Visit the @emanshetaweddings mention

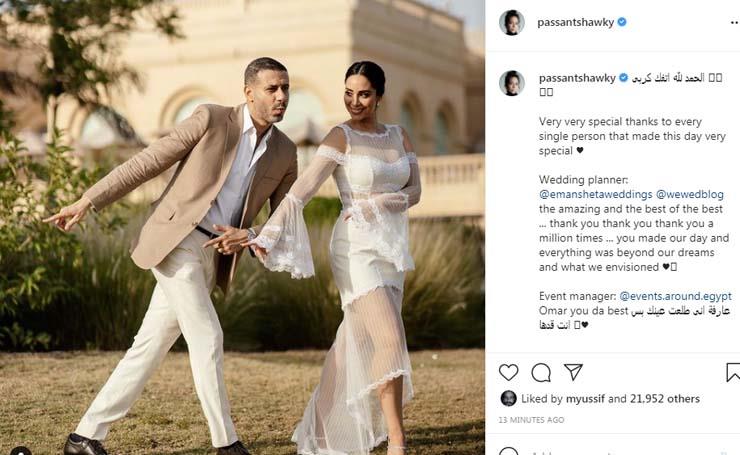pyautogui.click(x=596, y=194)
